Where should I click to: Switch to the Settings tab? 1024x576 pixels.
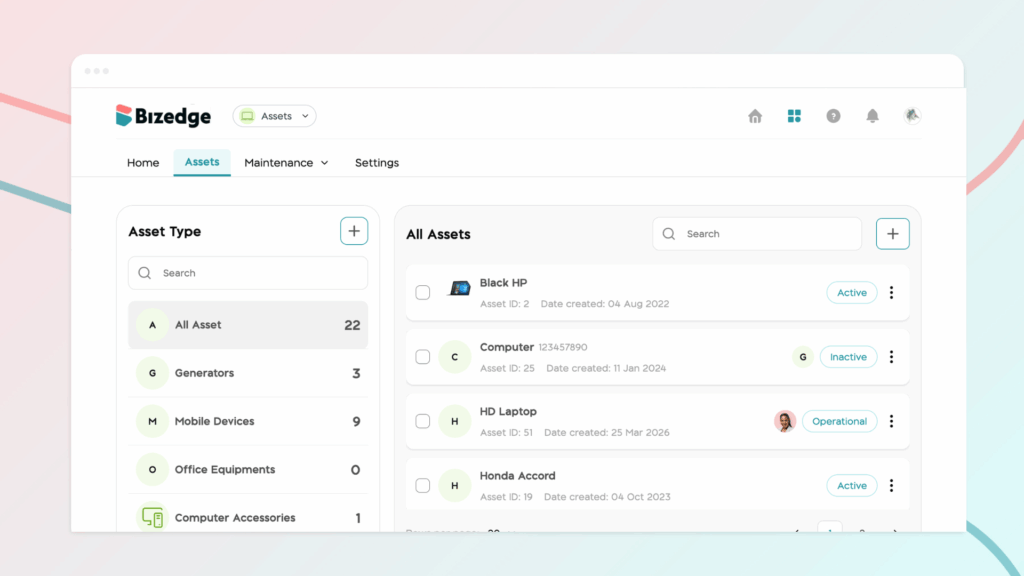coord(377,163)
